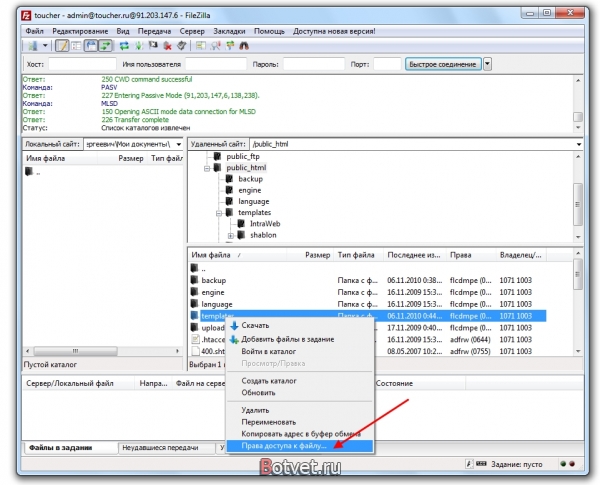Click the cancel current operation icon
Viewport: 600px width, 485px height.
coord(153,46)
